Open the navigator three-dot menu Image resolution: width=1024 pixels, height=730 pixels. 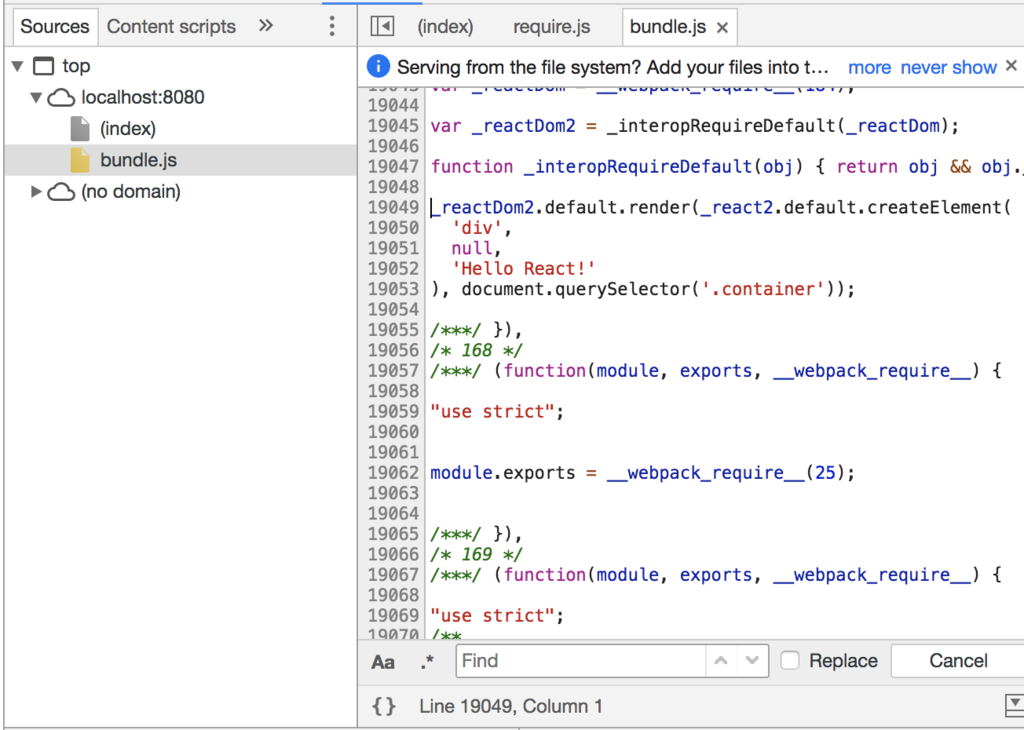click(332, 26)
